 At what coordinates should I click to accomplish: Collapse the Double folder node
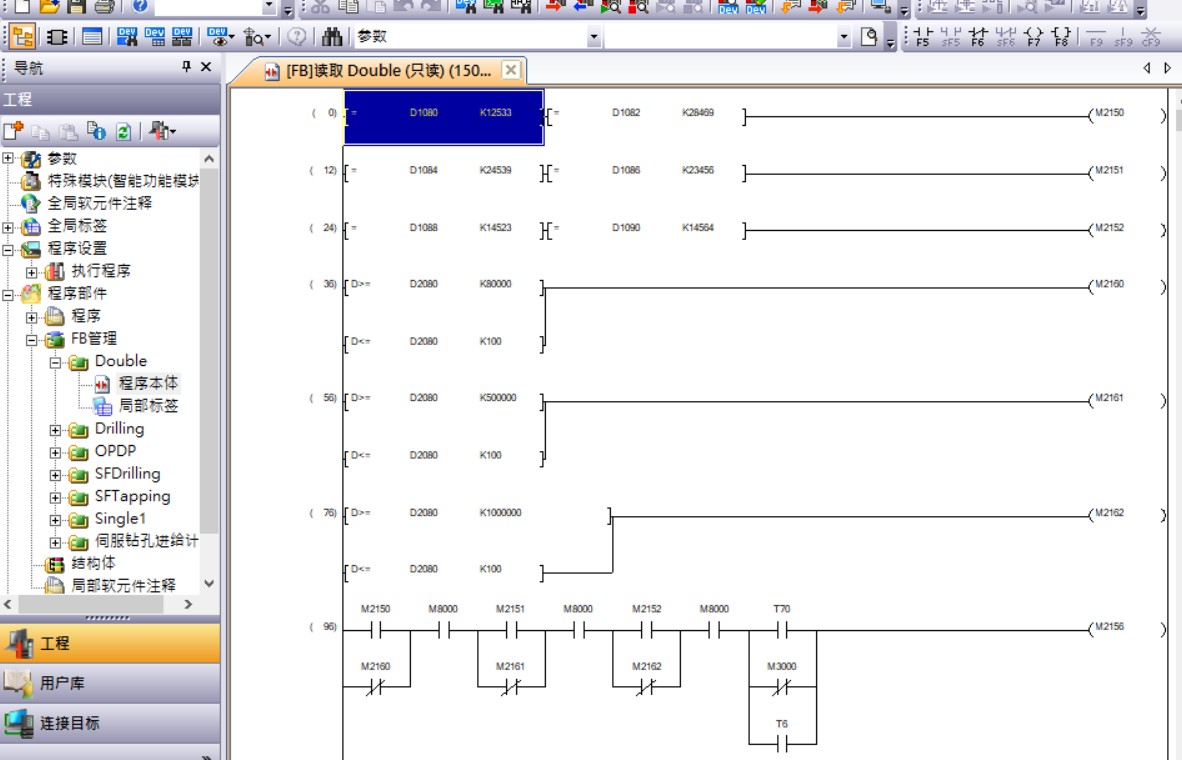click(56, 361)
